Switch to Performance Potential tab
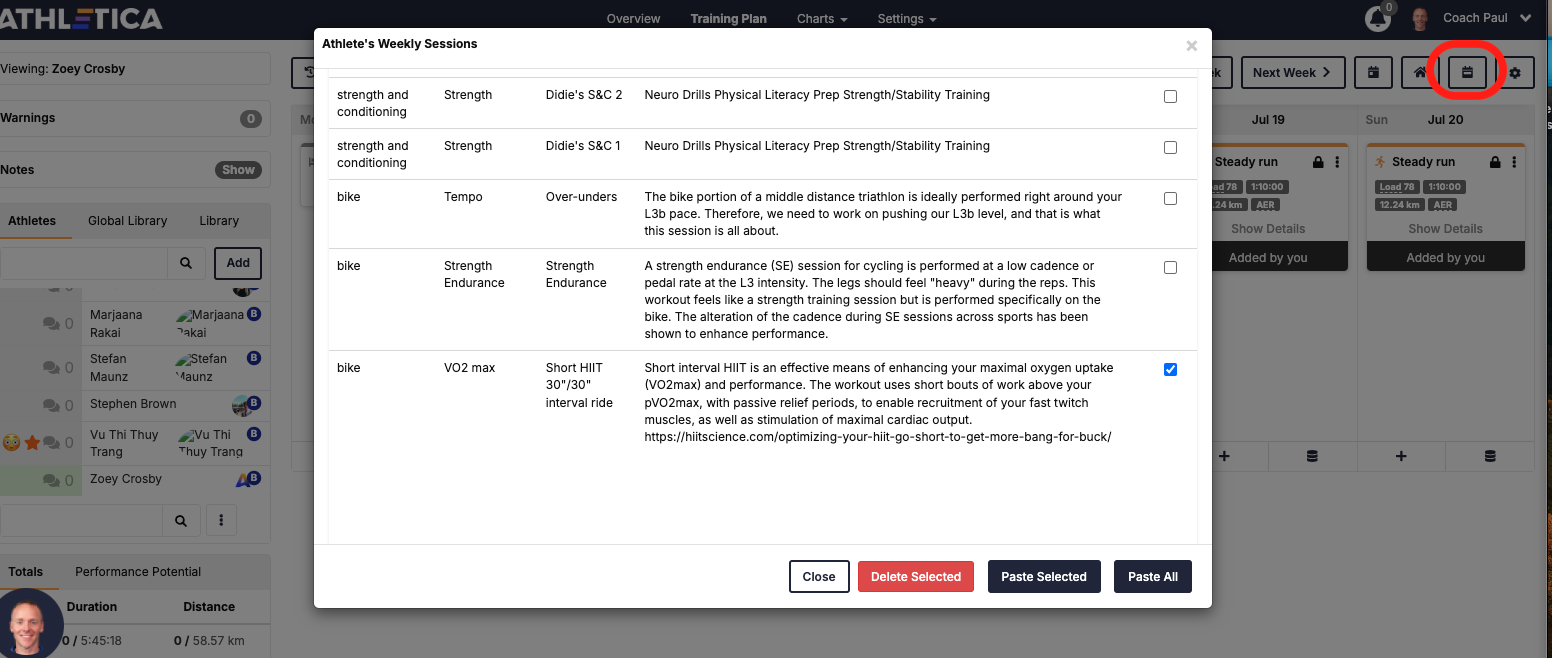The height and width of the screenshot is (658, 1552). click(138, 572)
